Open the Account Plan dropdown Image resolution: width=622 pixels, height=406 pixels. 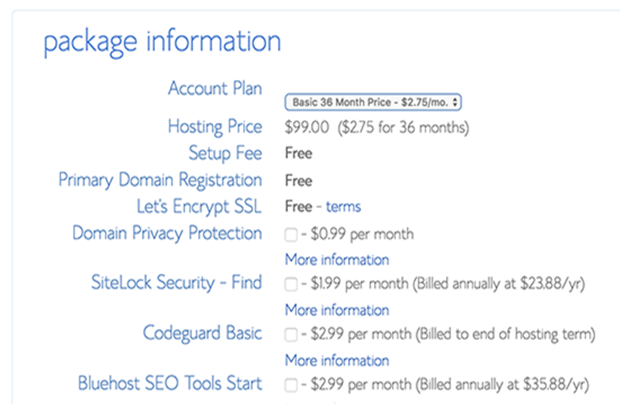click(373, 102)
